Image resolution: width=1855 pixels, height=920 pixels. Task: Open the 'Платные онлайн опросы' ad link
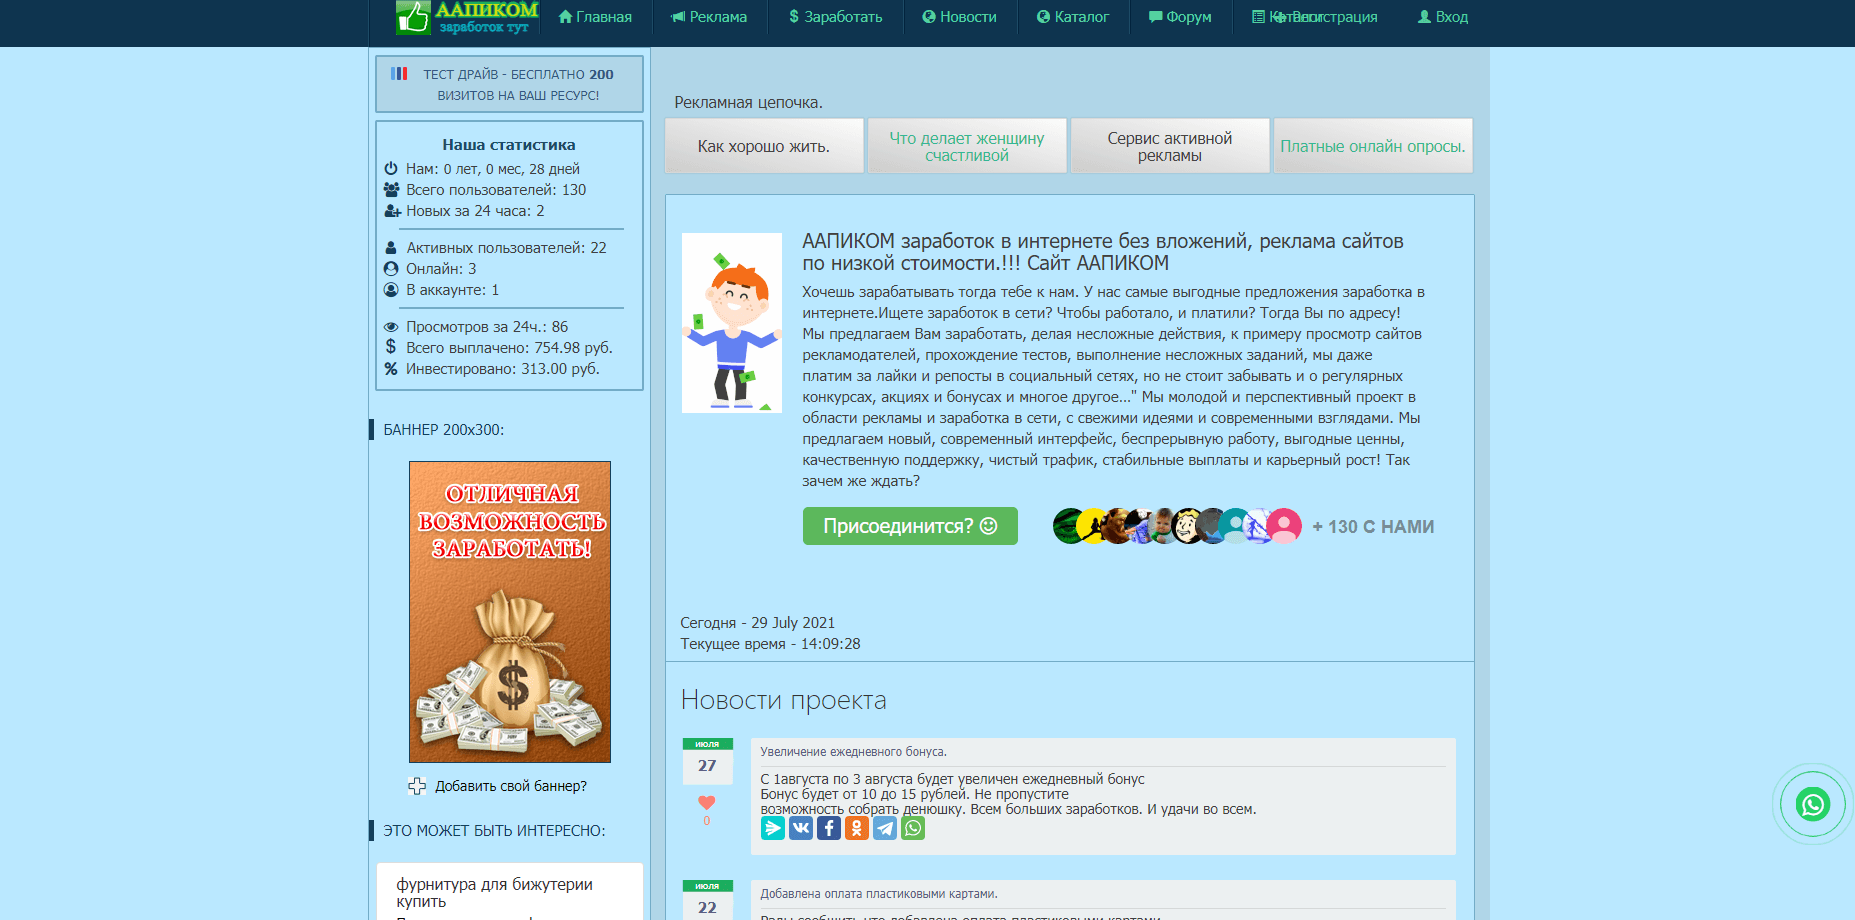1372,146
